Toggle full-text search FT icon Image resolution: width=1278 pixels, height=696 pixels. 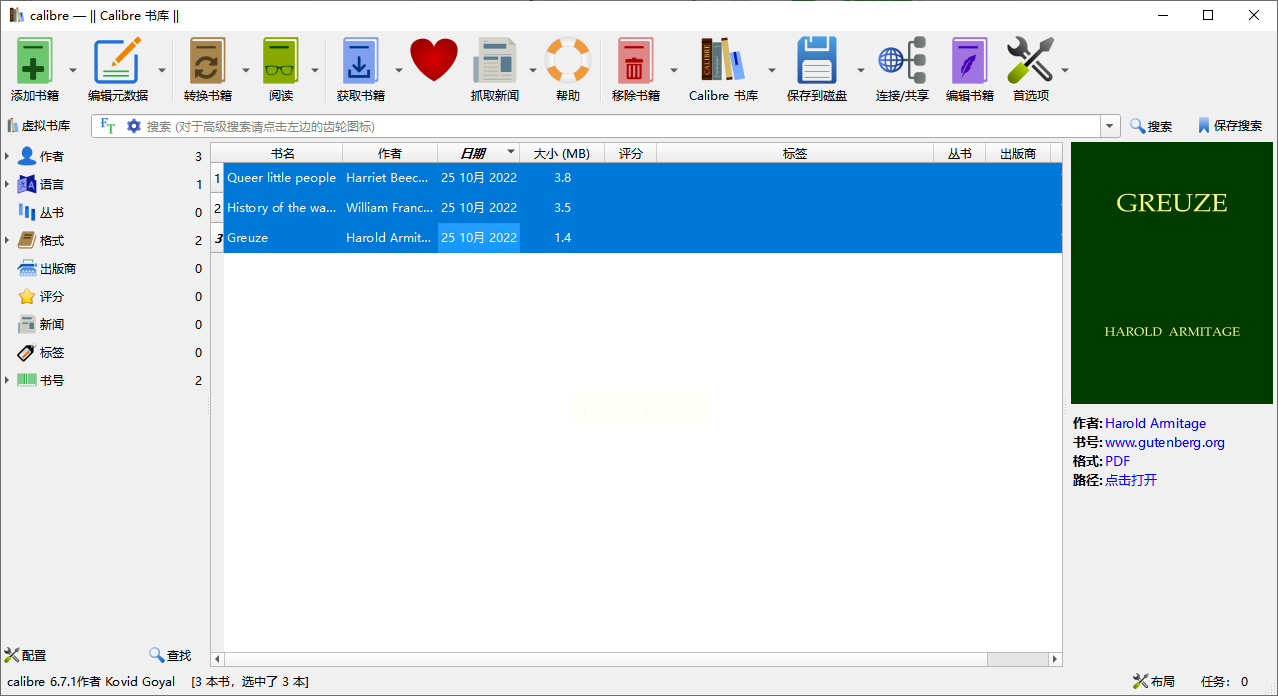(108, 126)
